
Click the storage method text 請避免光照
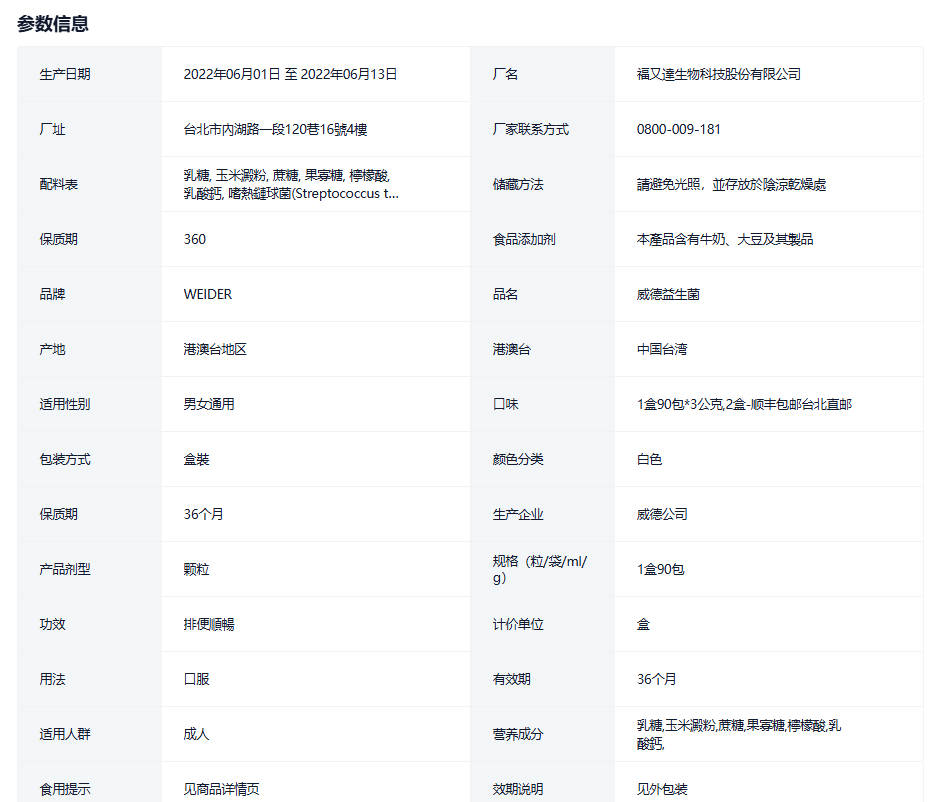730,184
